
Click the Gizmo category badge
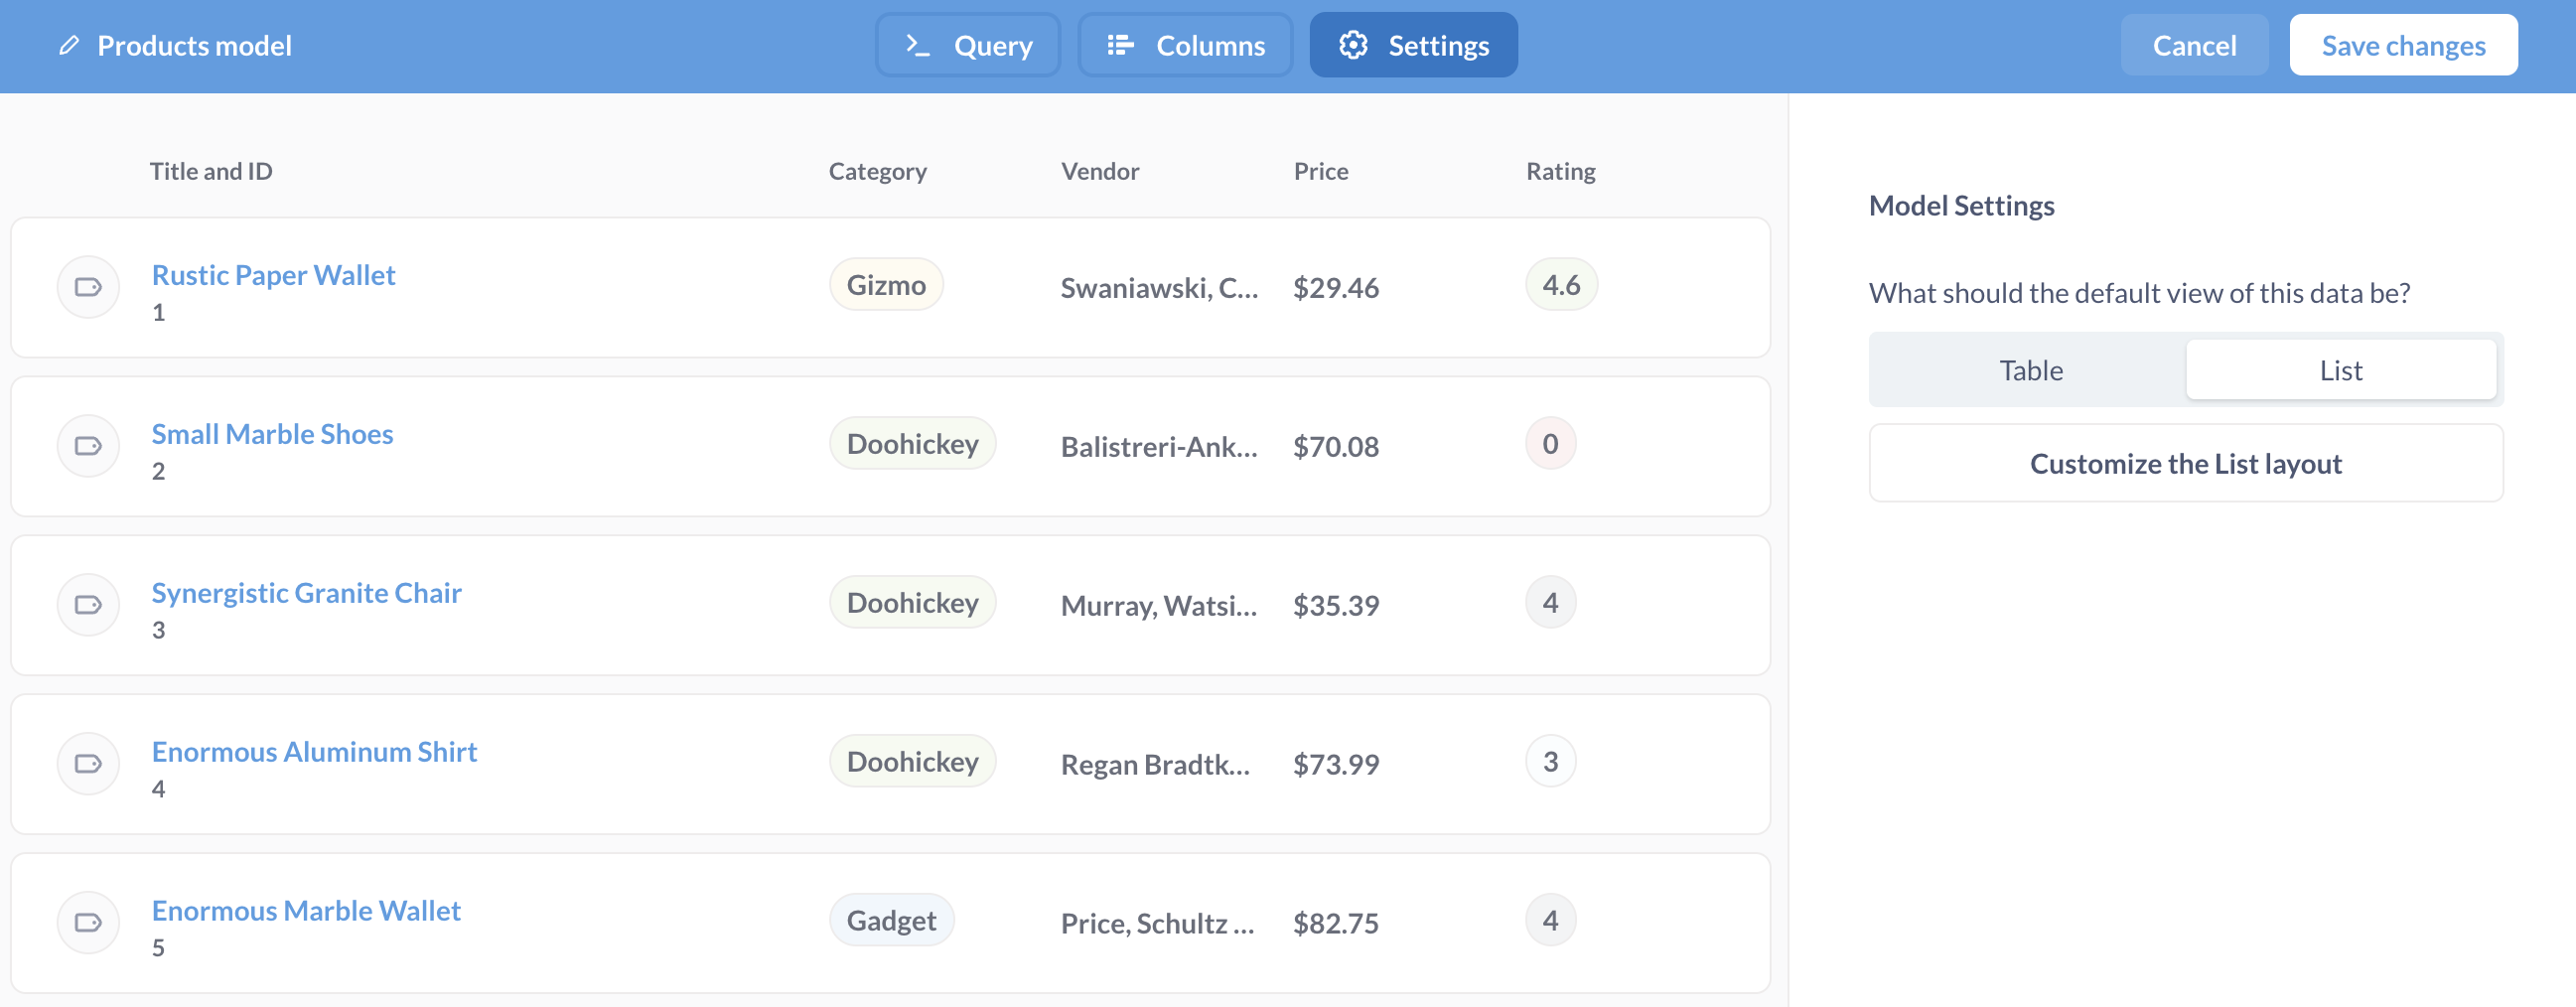886,285
